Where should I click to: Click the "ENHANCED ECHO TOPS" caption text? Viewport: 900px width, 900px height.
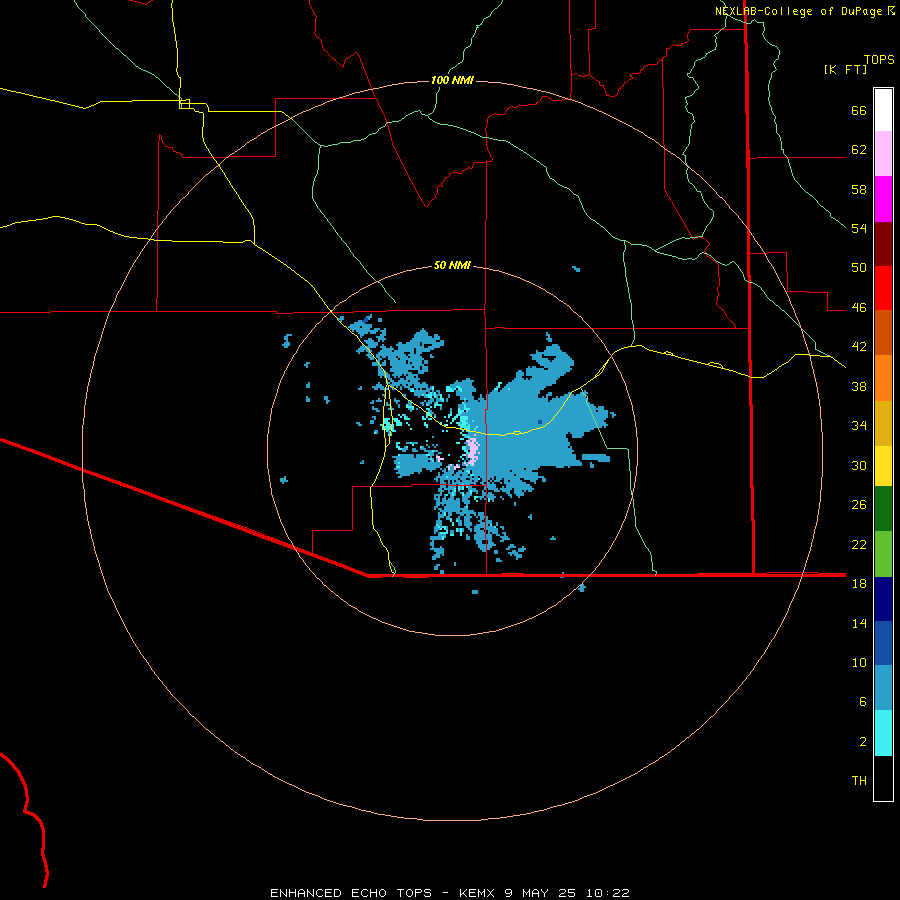point(349,893)
